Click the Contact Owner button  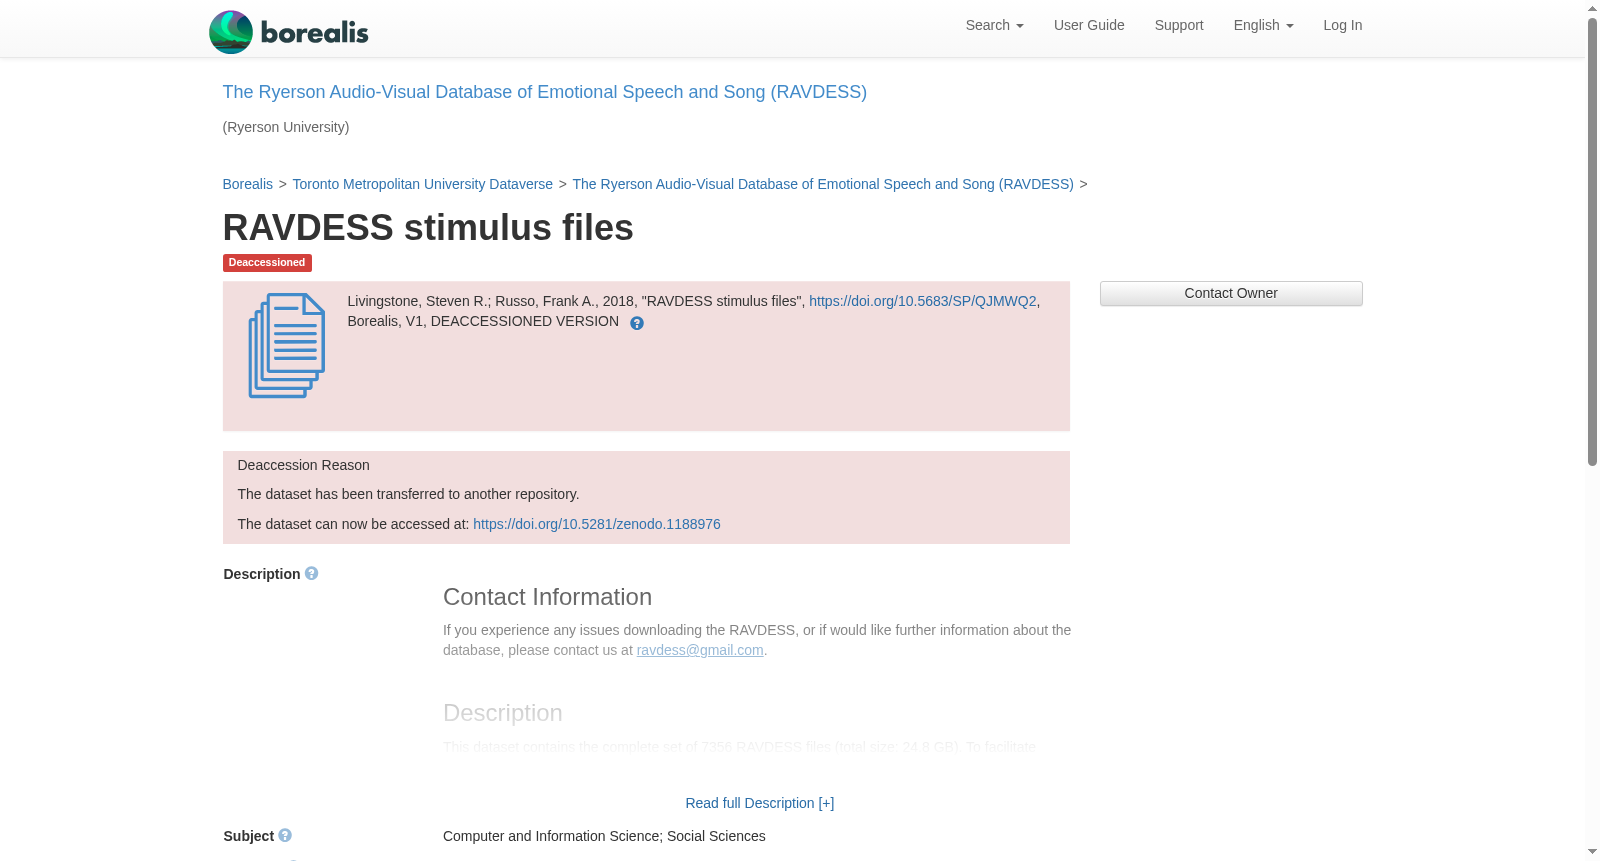point(1231,293)
